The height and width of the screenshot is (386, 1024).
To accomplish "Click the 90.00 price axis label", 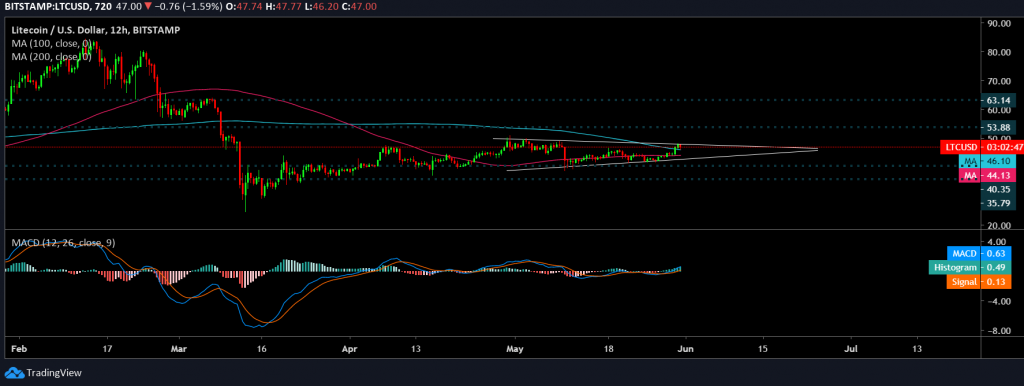I will (998, 24).
